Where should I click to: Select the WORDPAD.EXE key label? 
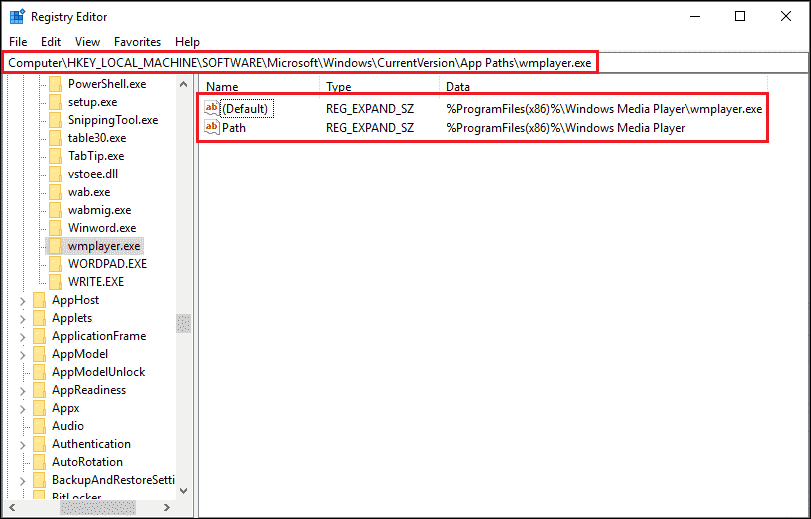click(x=108, y=264)
